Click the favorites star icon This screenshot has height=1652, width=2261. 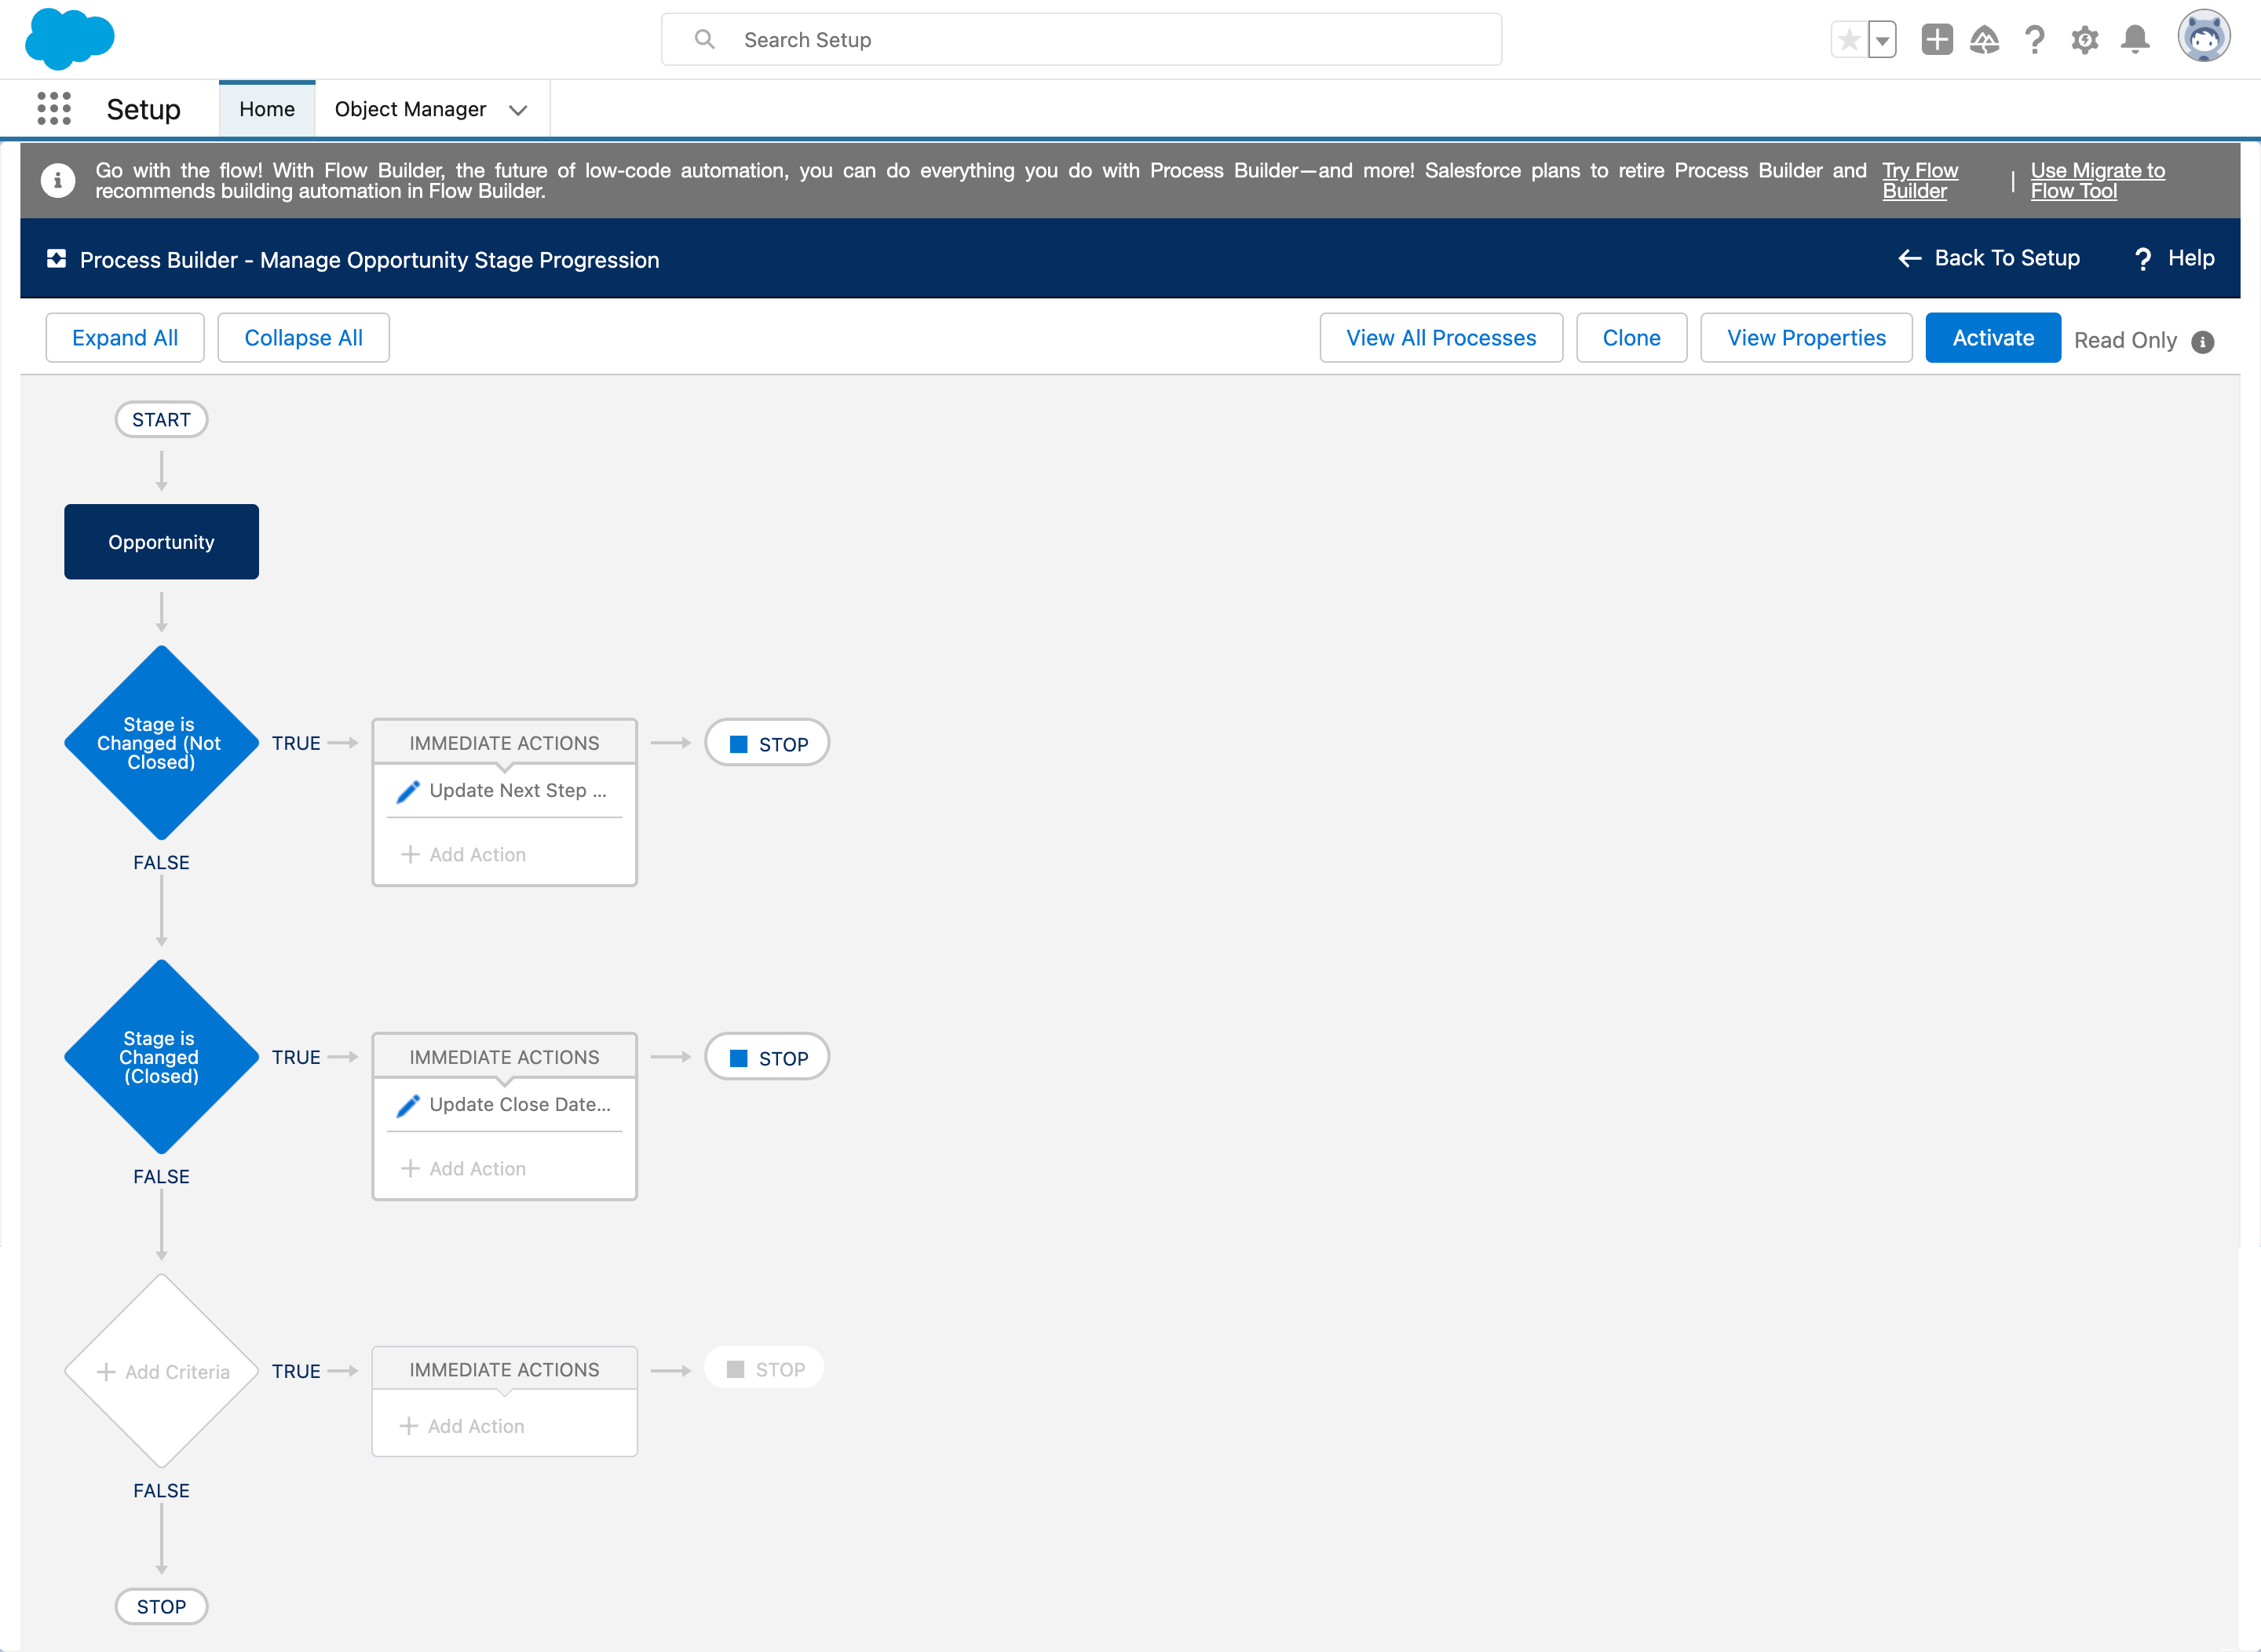click(1849, 40)
